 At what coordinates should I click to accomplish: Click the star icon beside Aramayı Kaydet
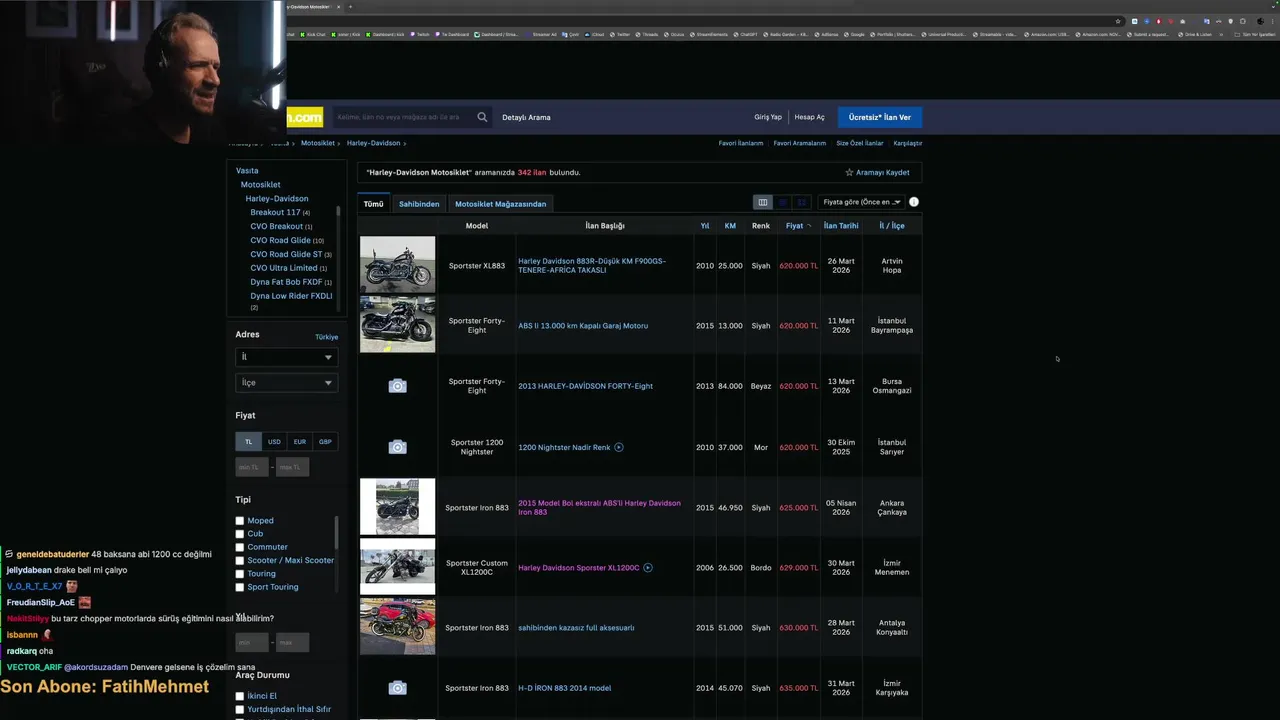coord(849,172)
